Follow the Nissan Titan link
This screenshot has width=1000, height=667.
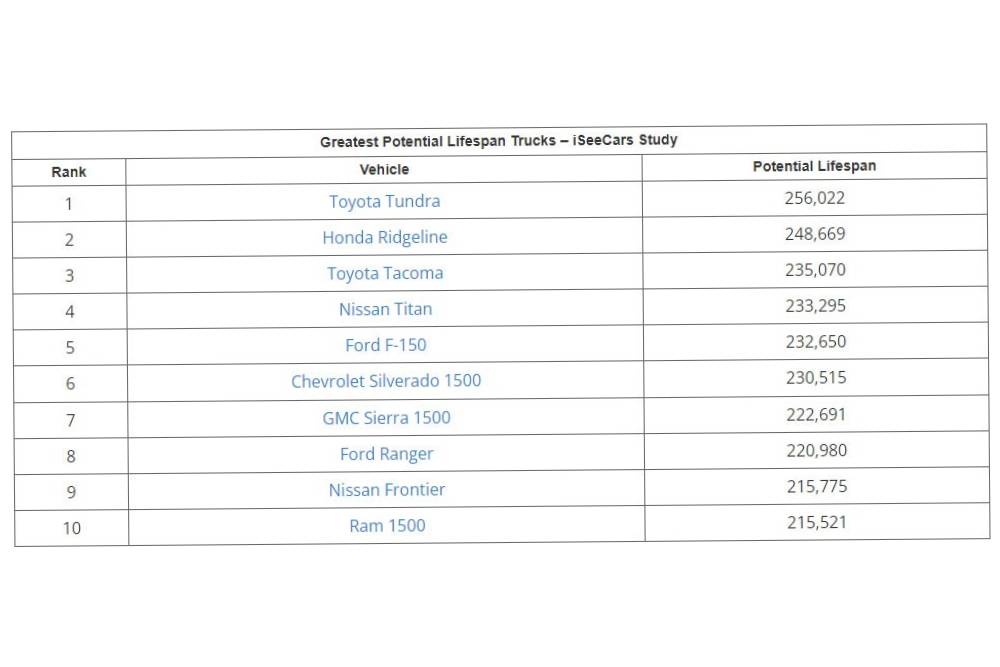[x=385, y=309]
